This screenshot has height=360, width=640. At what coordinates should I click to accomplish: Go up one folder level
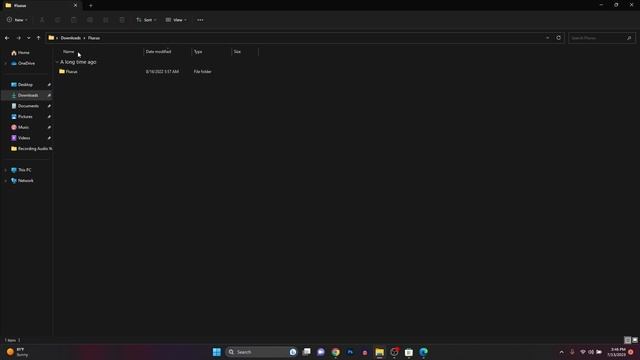38,38
